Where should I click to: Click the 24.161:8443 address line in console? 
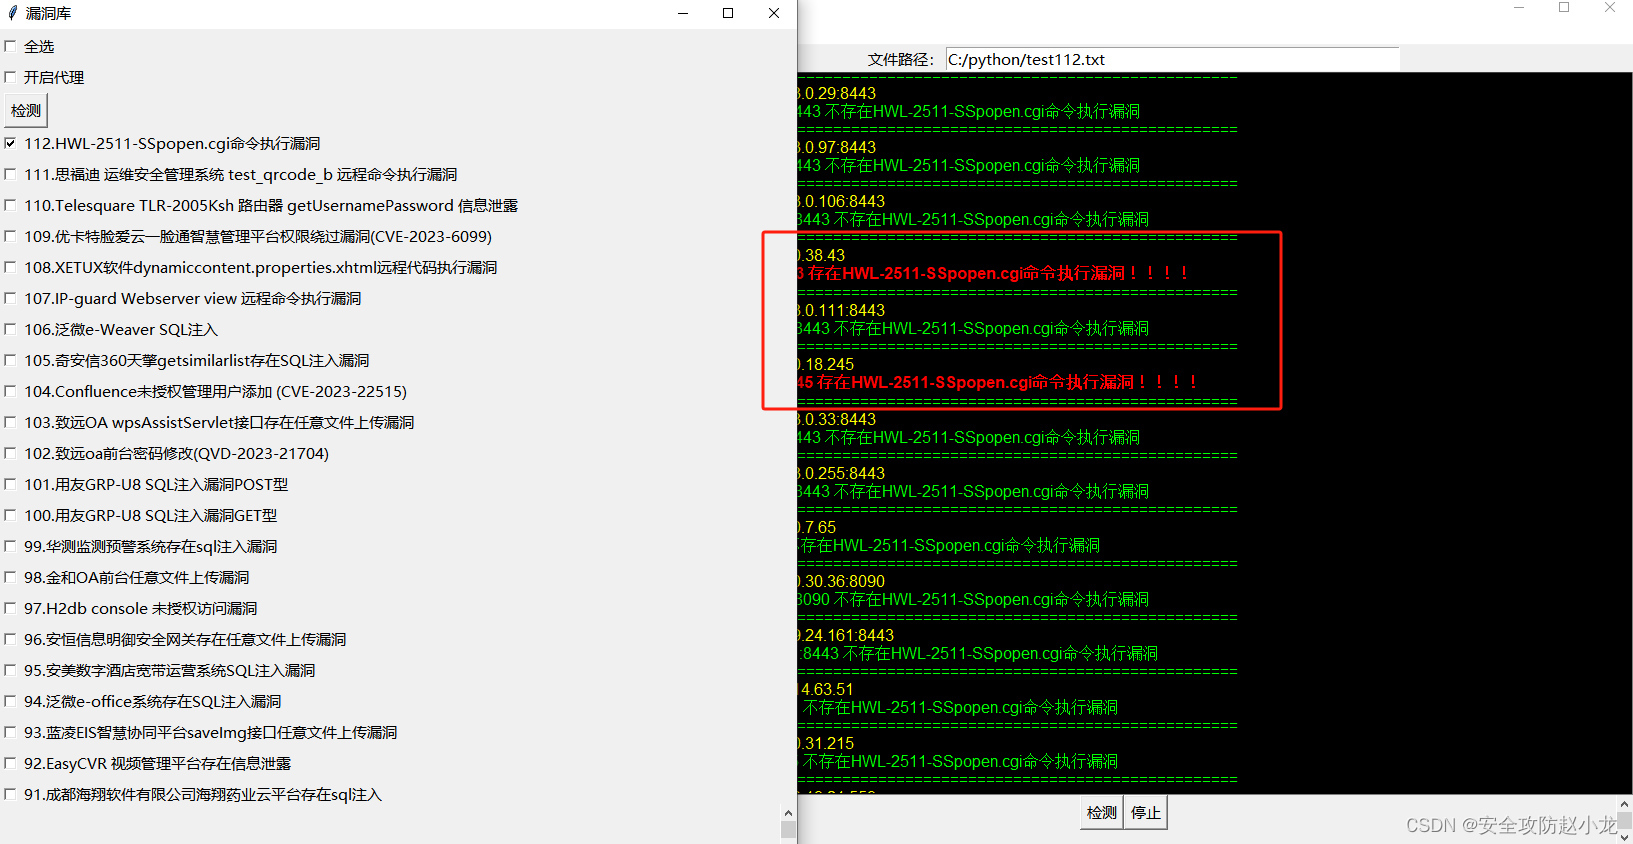[846, 635]
